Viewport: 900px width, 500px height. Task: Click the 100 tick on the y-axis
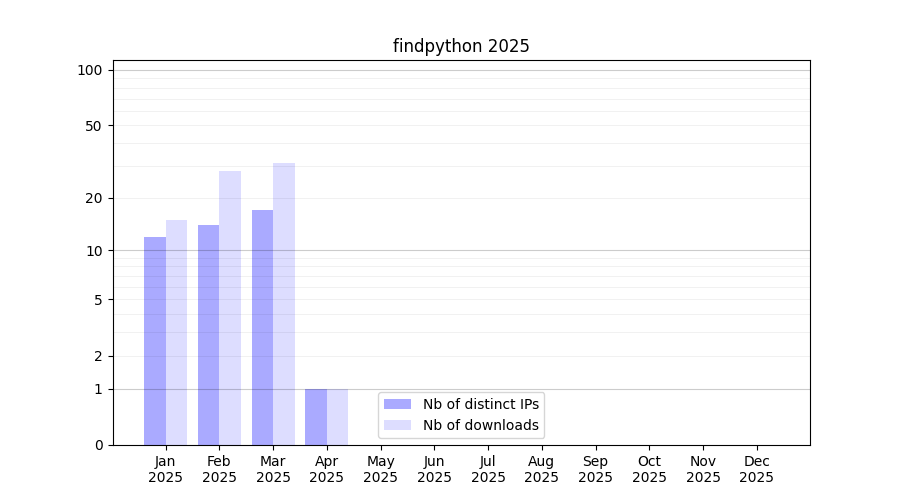pos(90,70)
